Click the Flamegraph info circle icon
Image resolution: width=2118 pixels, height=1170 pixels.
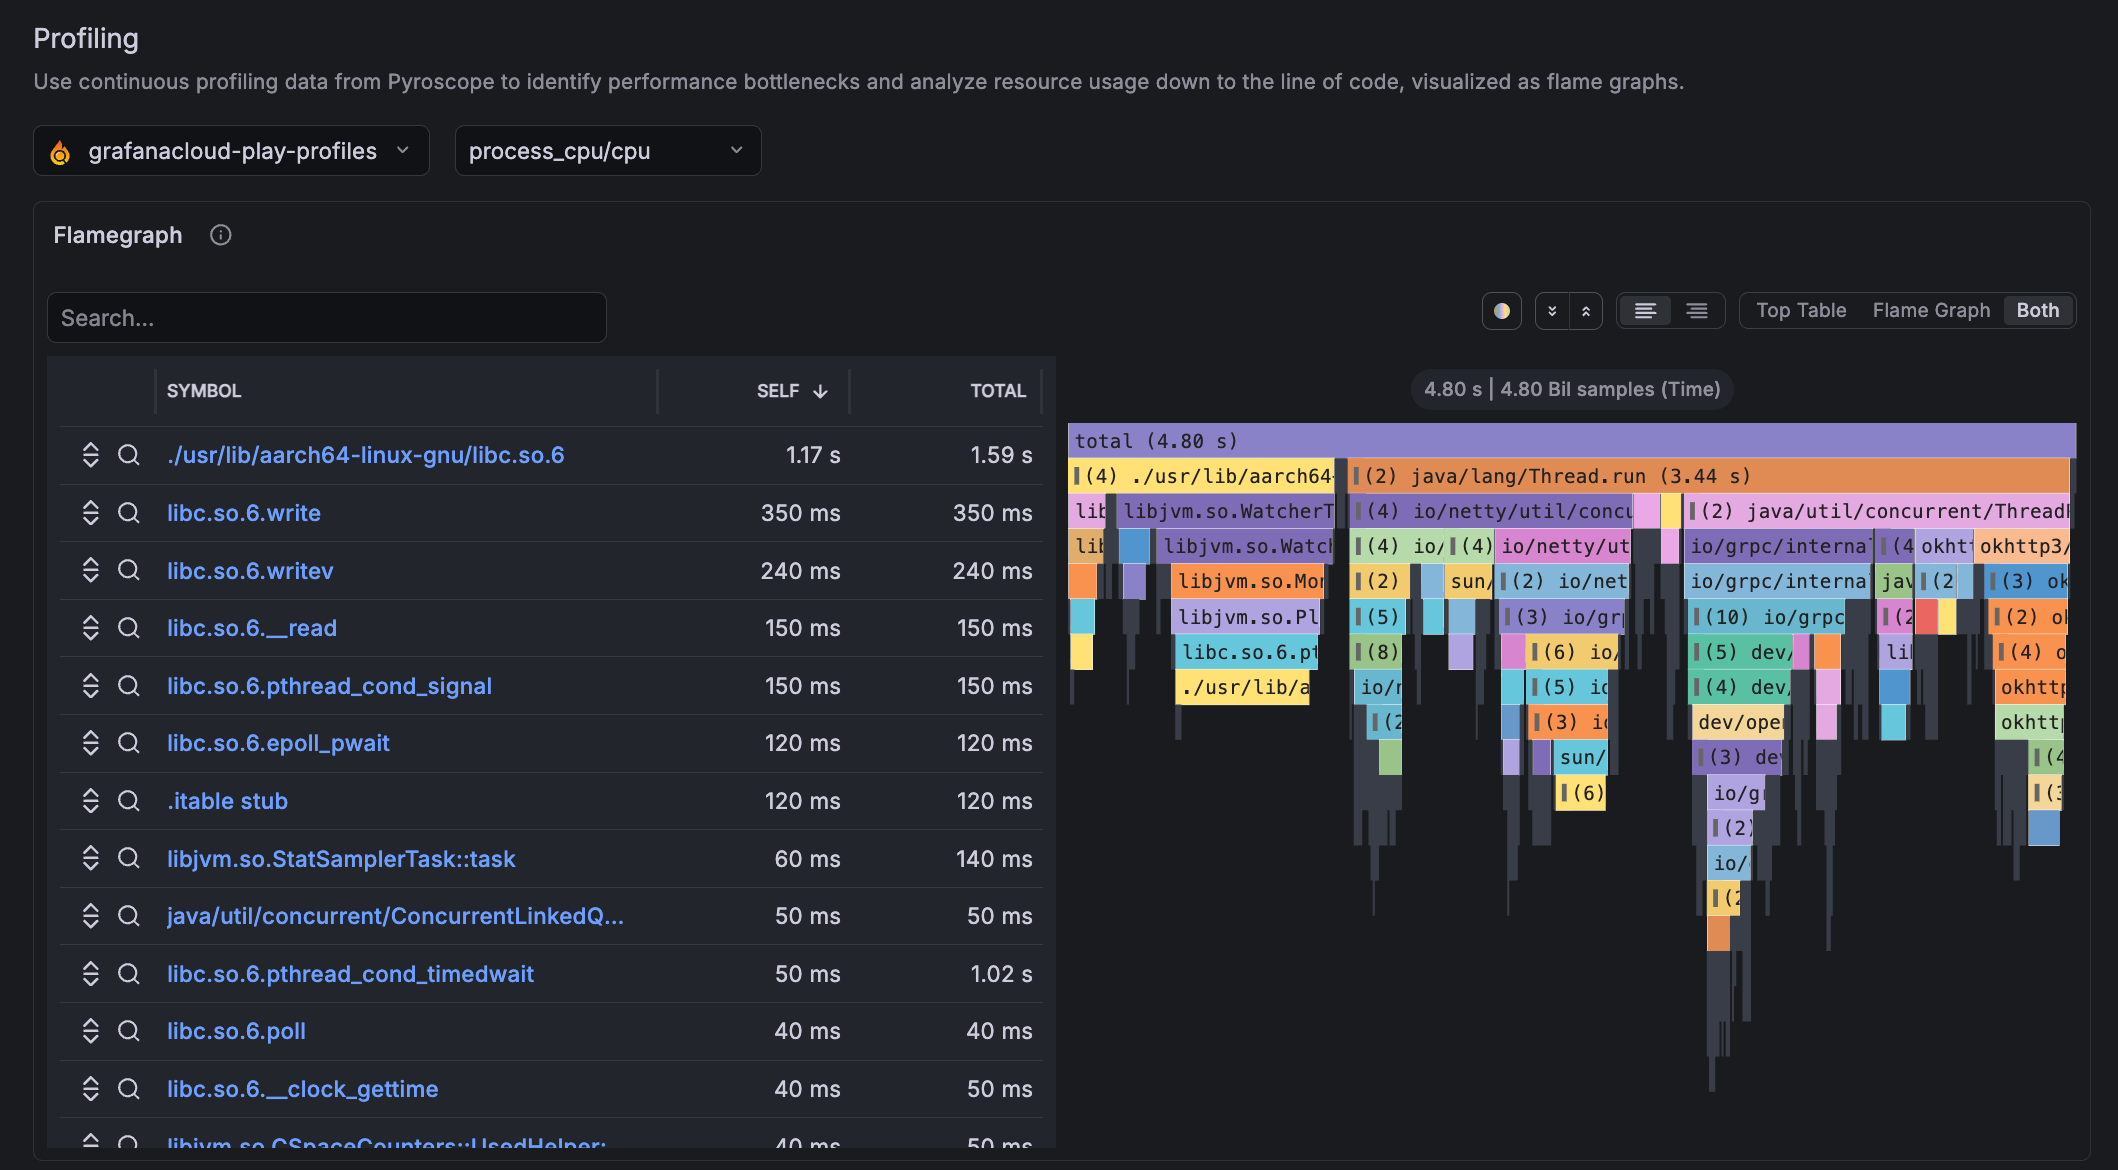click(x=220, y=235)
